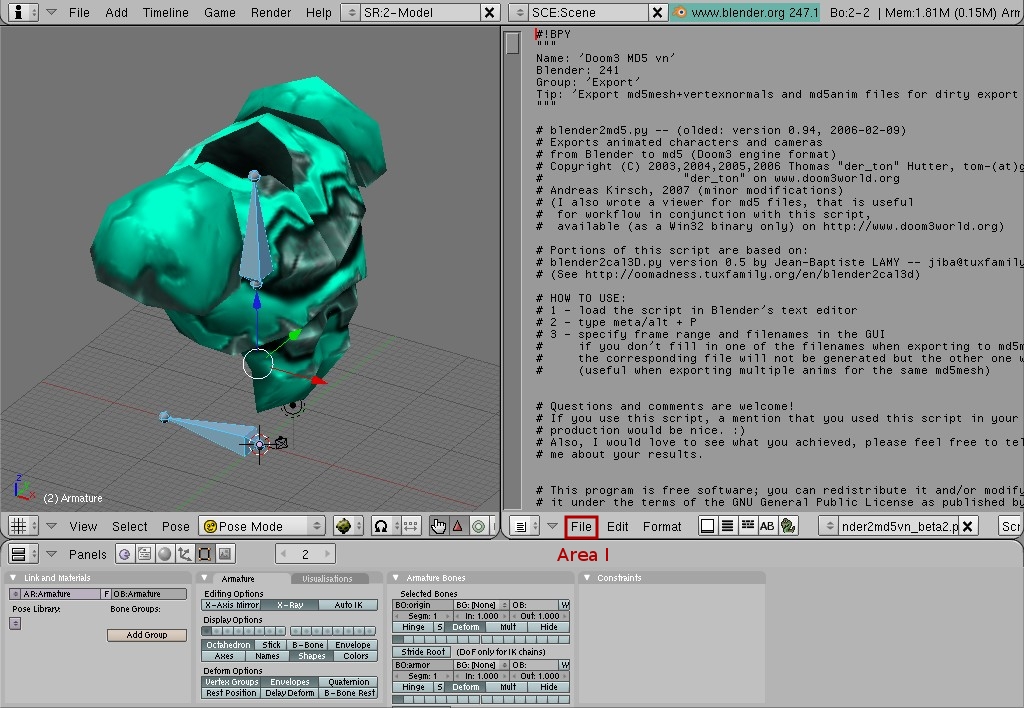
Task: Select the Editing context square icon
Action: pos(204,554)
